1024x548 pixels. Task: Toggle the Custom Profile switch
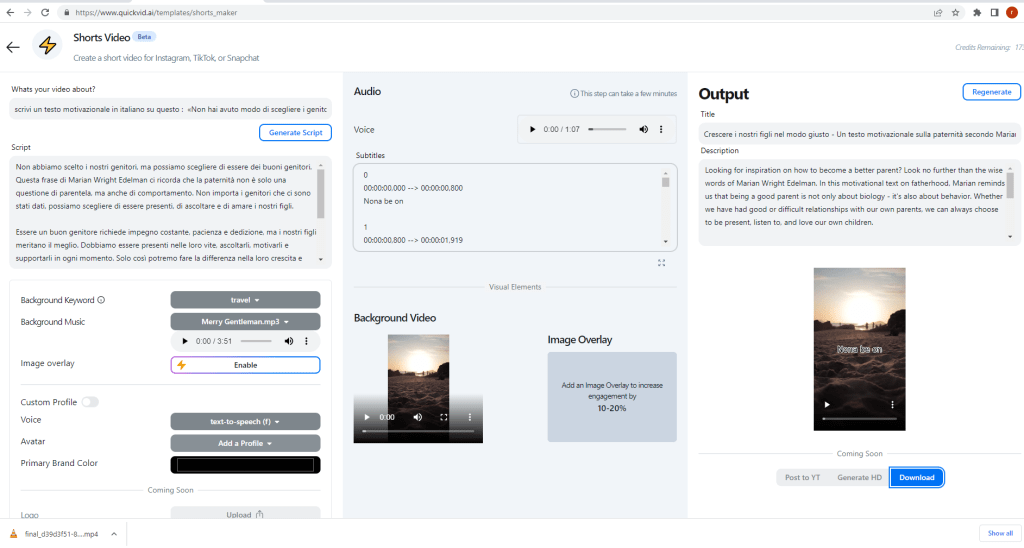(90, 402)
